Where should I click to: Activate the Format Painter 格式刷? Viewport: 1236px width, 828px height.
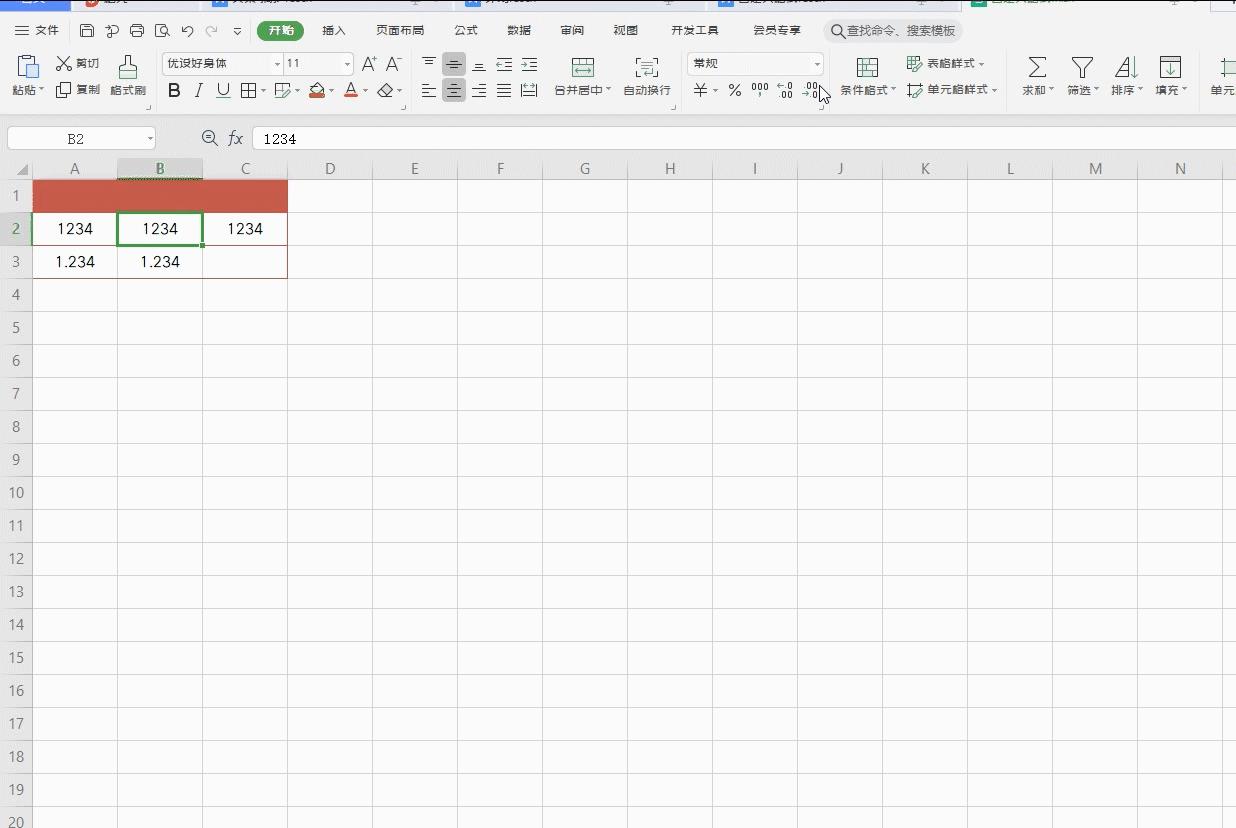pyautogui.click(x=128, y=75)
